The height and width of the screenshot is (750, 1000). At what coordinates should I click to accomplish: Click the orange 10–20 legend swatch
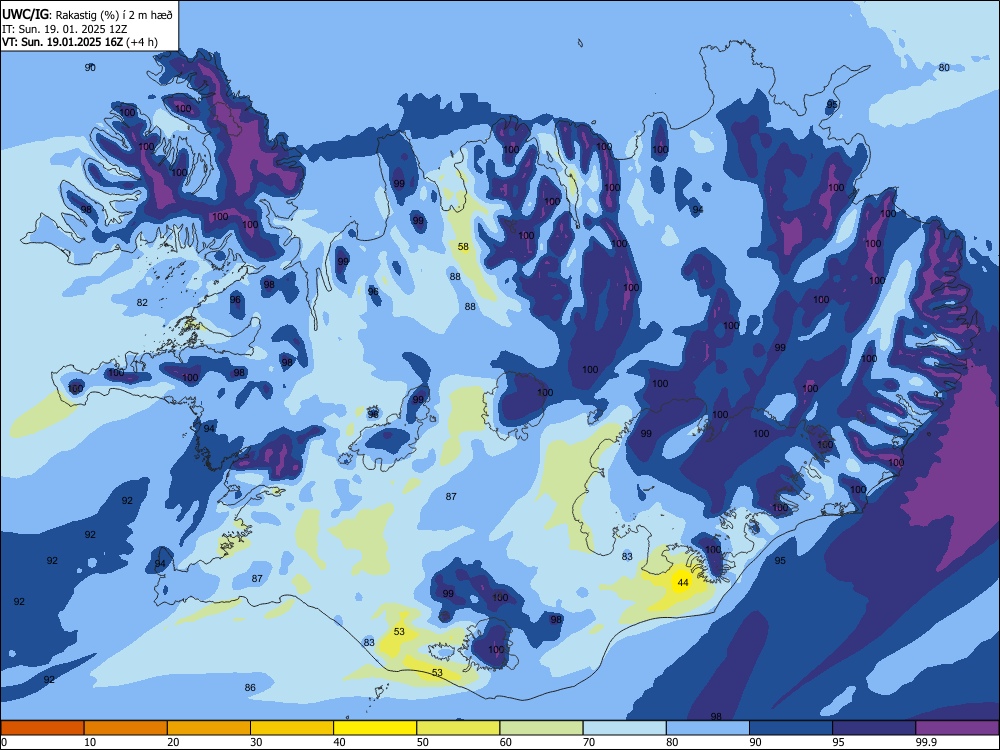(x=126, y=728)
